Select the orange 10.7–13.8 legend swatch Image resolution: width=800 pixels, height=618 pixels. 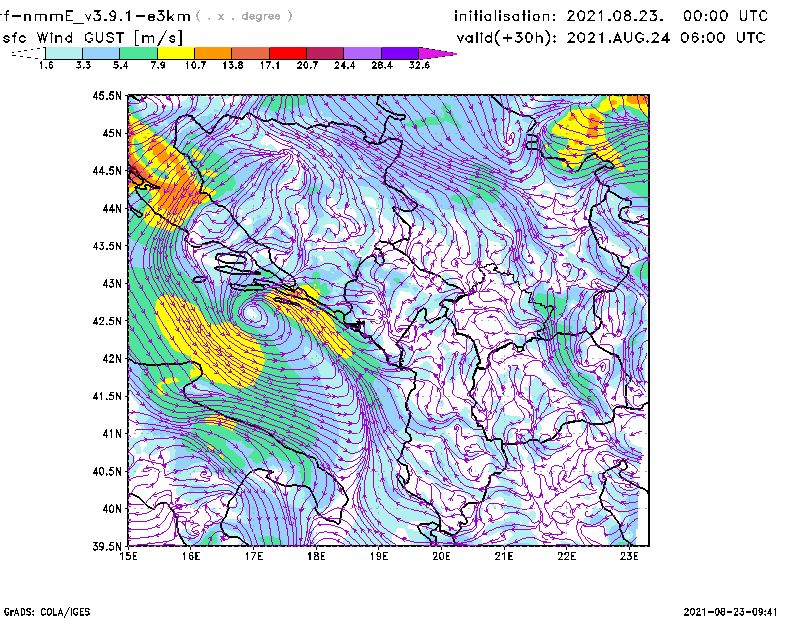coord(213,53)
